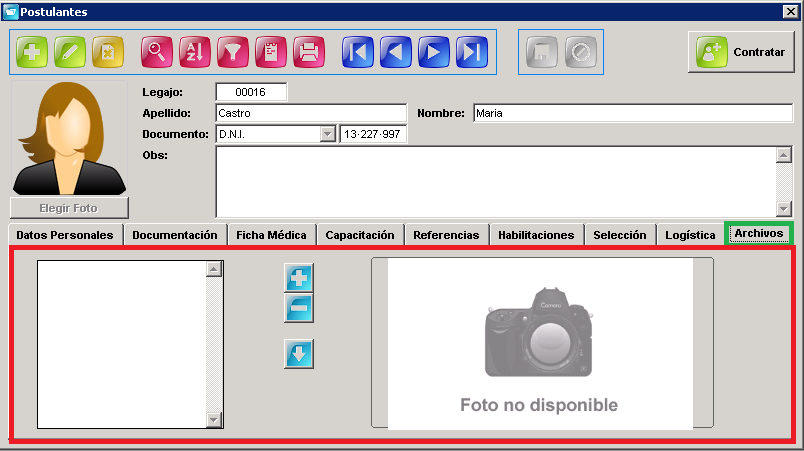Click inside the Obs text area
This screenshot has height=451, width=804.
coord(496,181)
